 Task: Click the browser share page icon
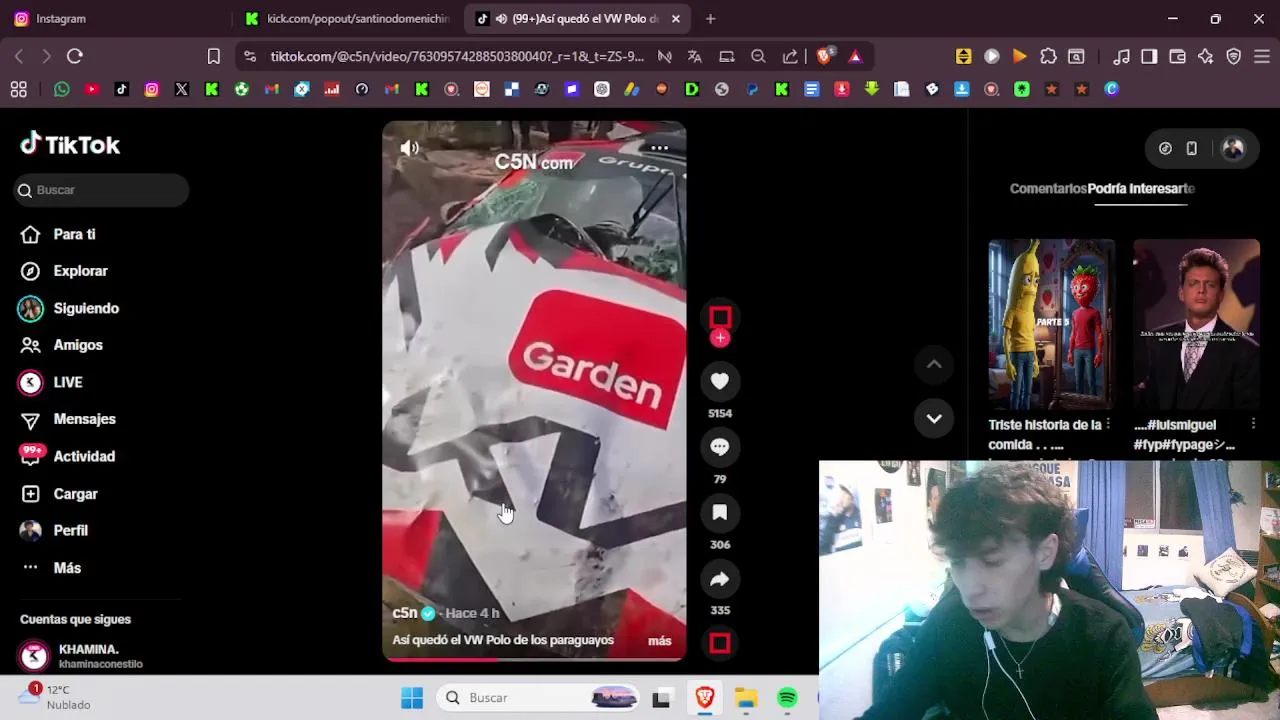pos(790,57)
